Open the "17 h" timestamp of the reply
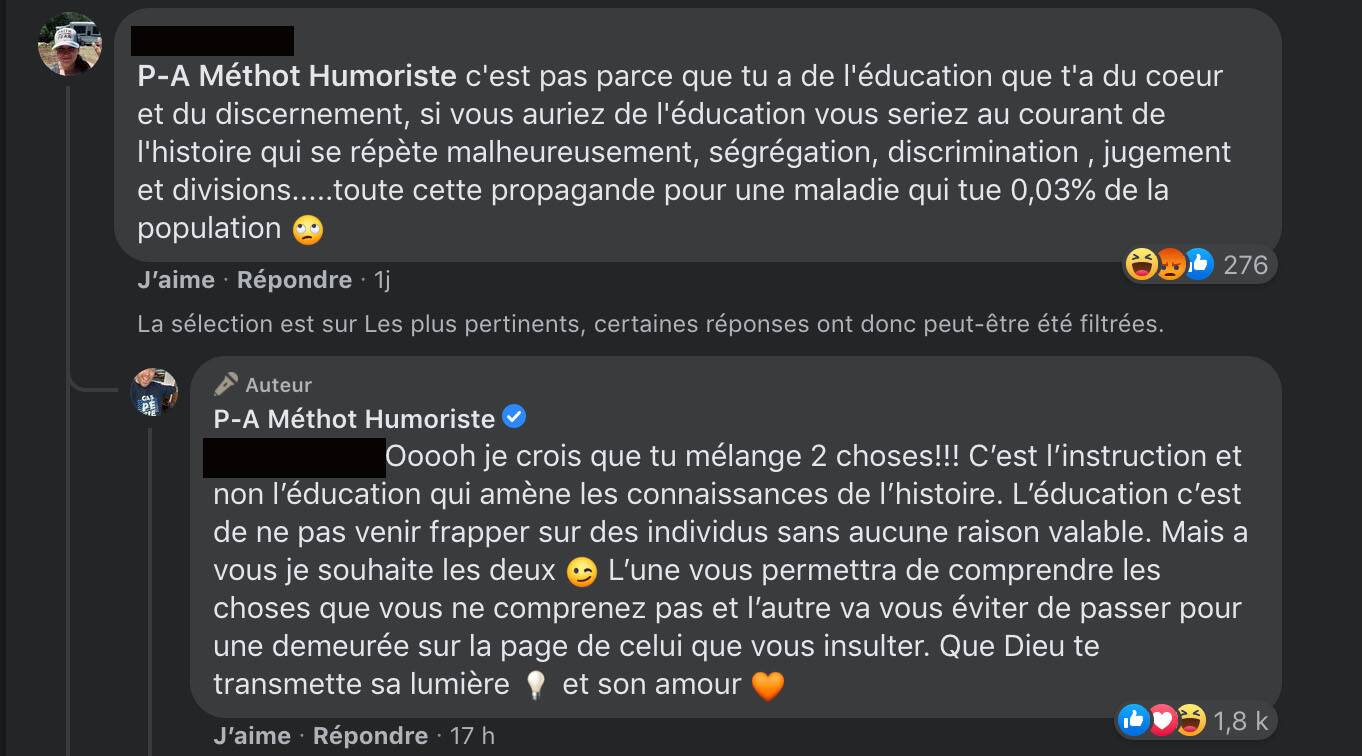Image resolution: width=1362 pixels, height=756 pixels. pos(472,736)
